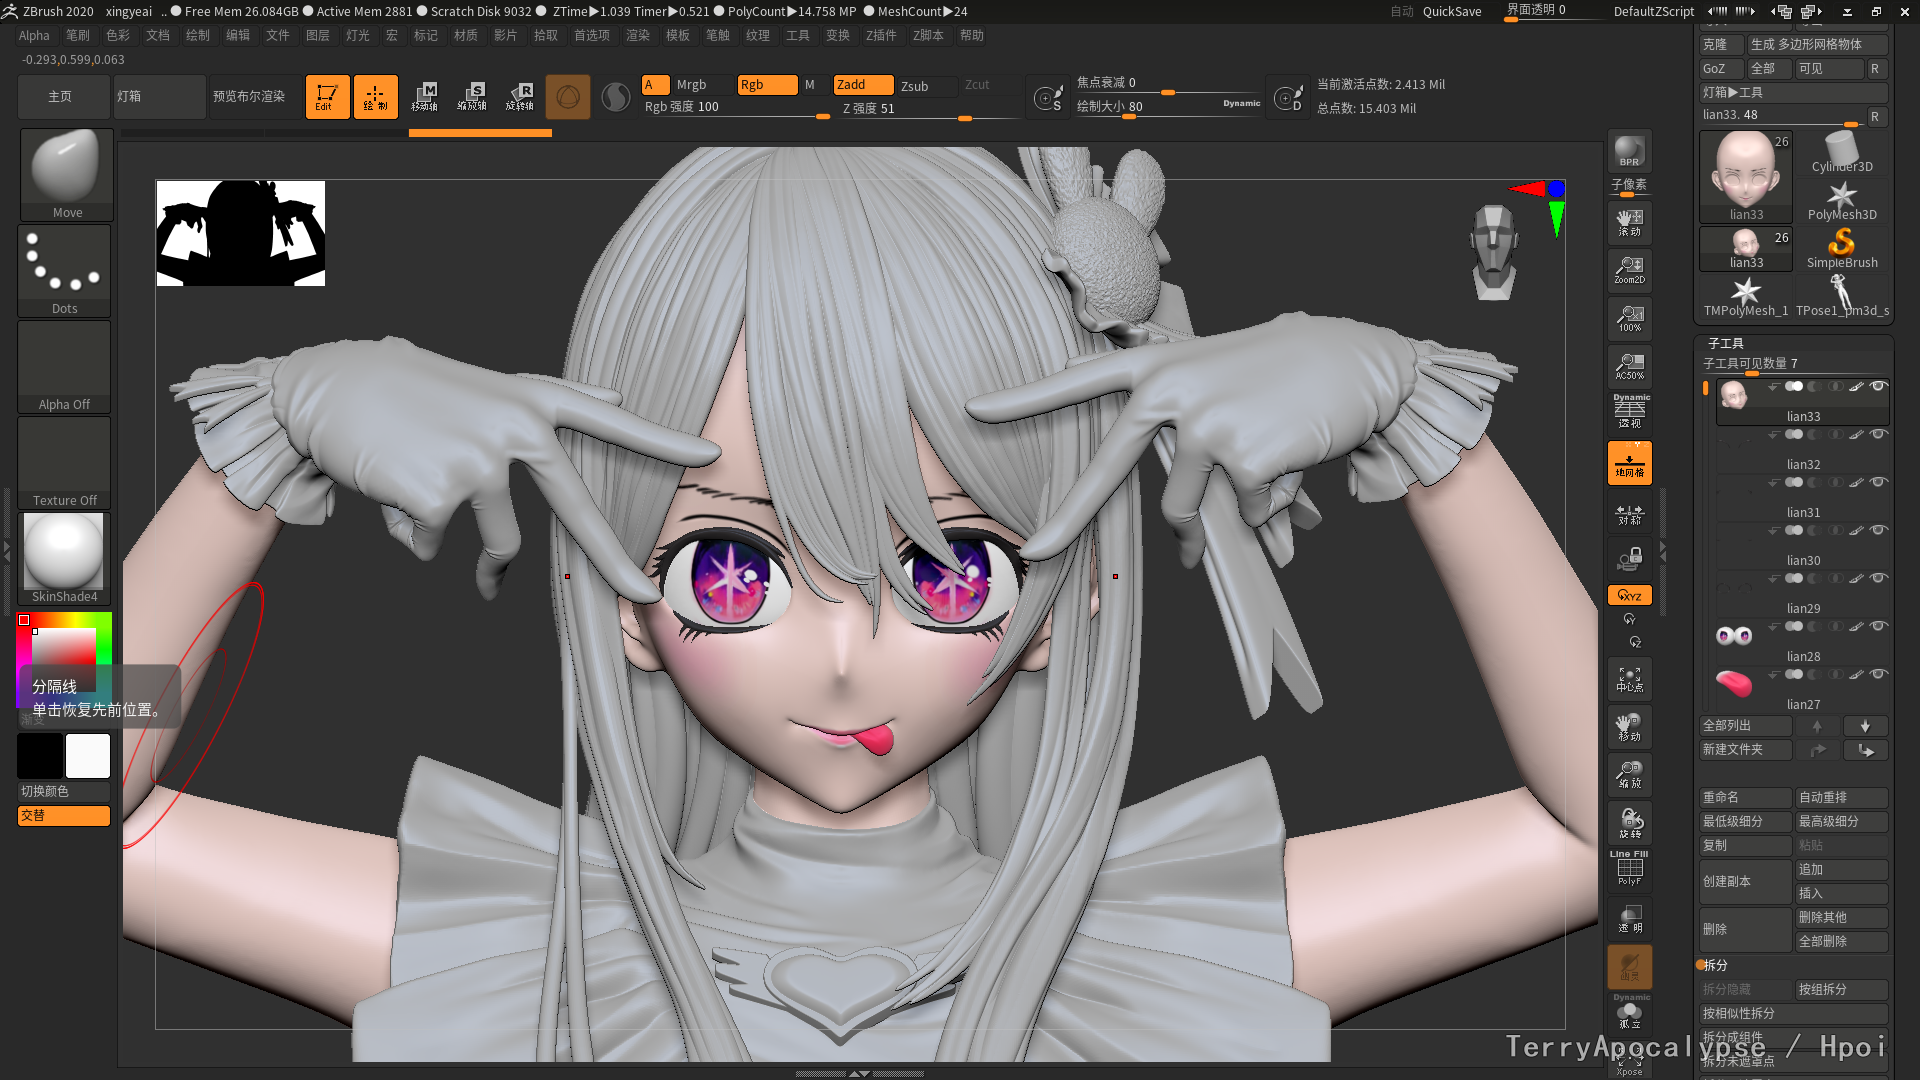Click the camera lock icon

click(1629, 558)
